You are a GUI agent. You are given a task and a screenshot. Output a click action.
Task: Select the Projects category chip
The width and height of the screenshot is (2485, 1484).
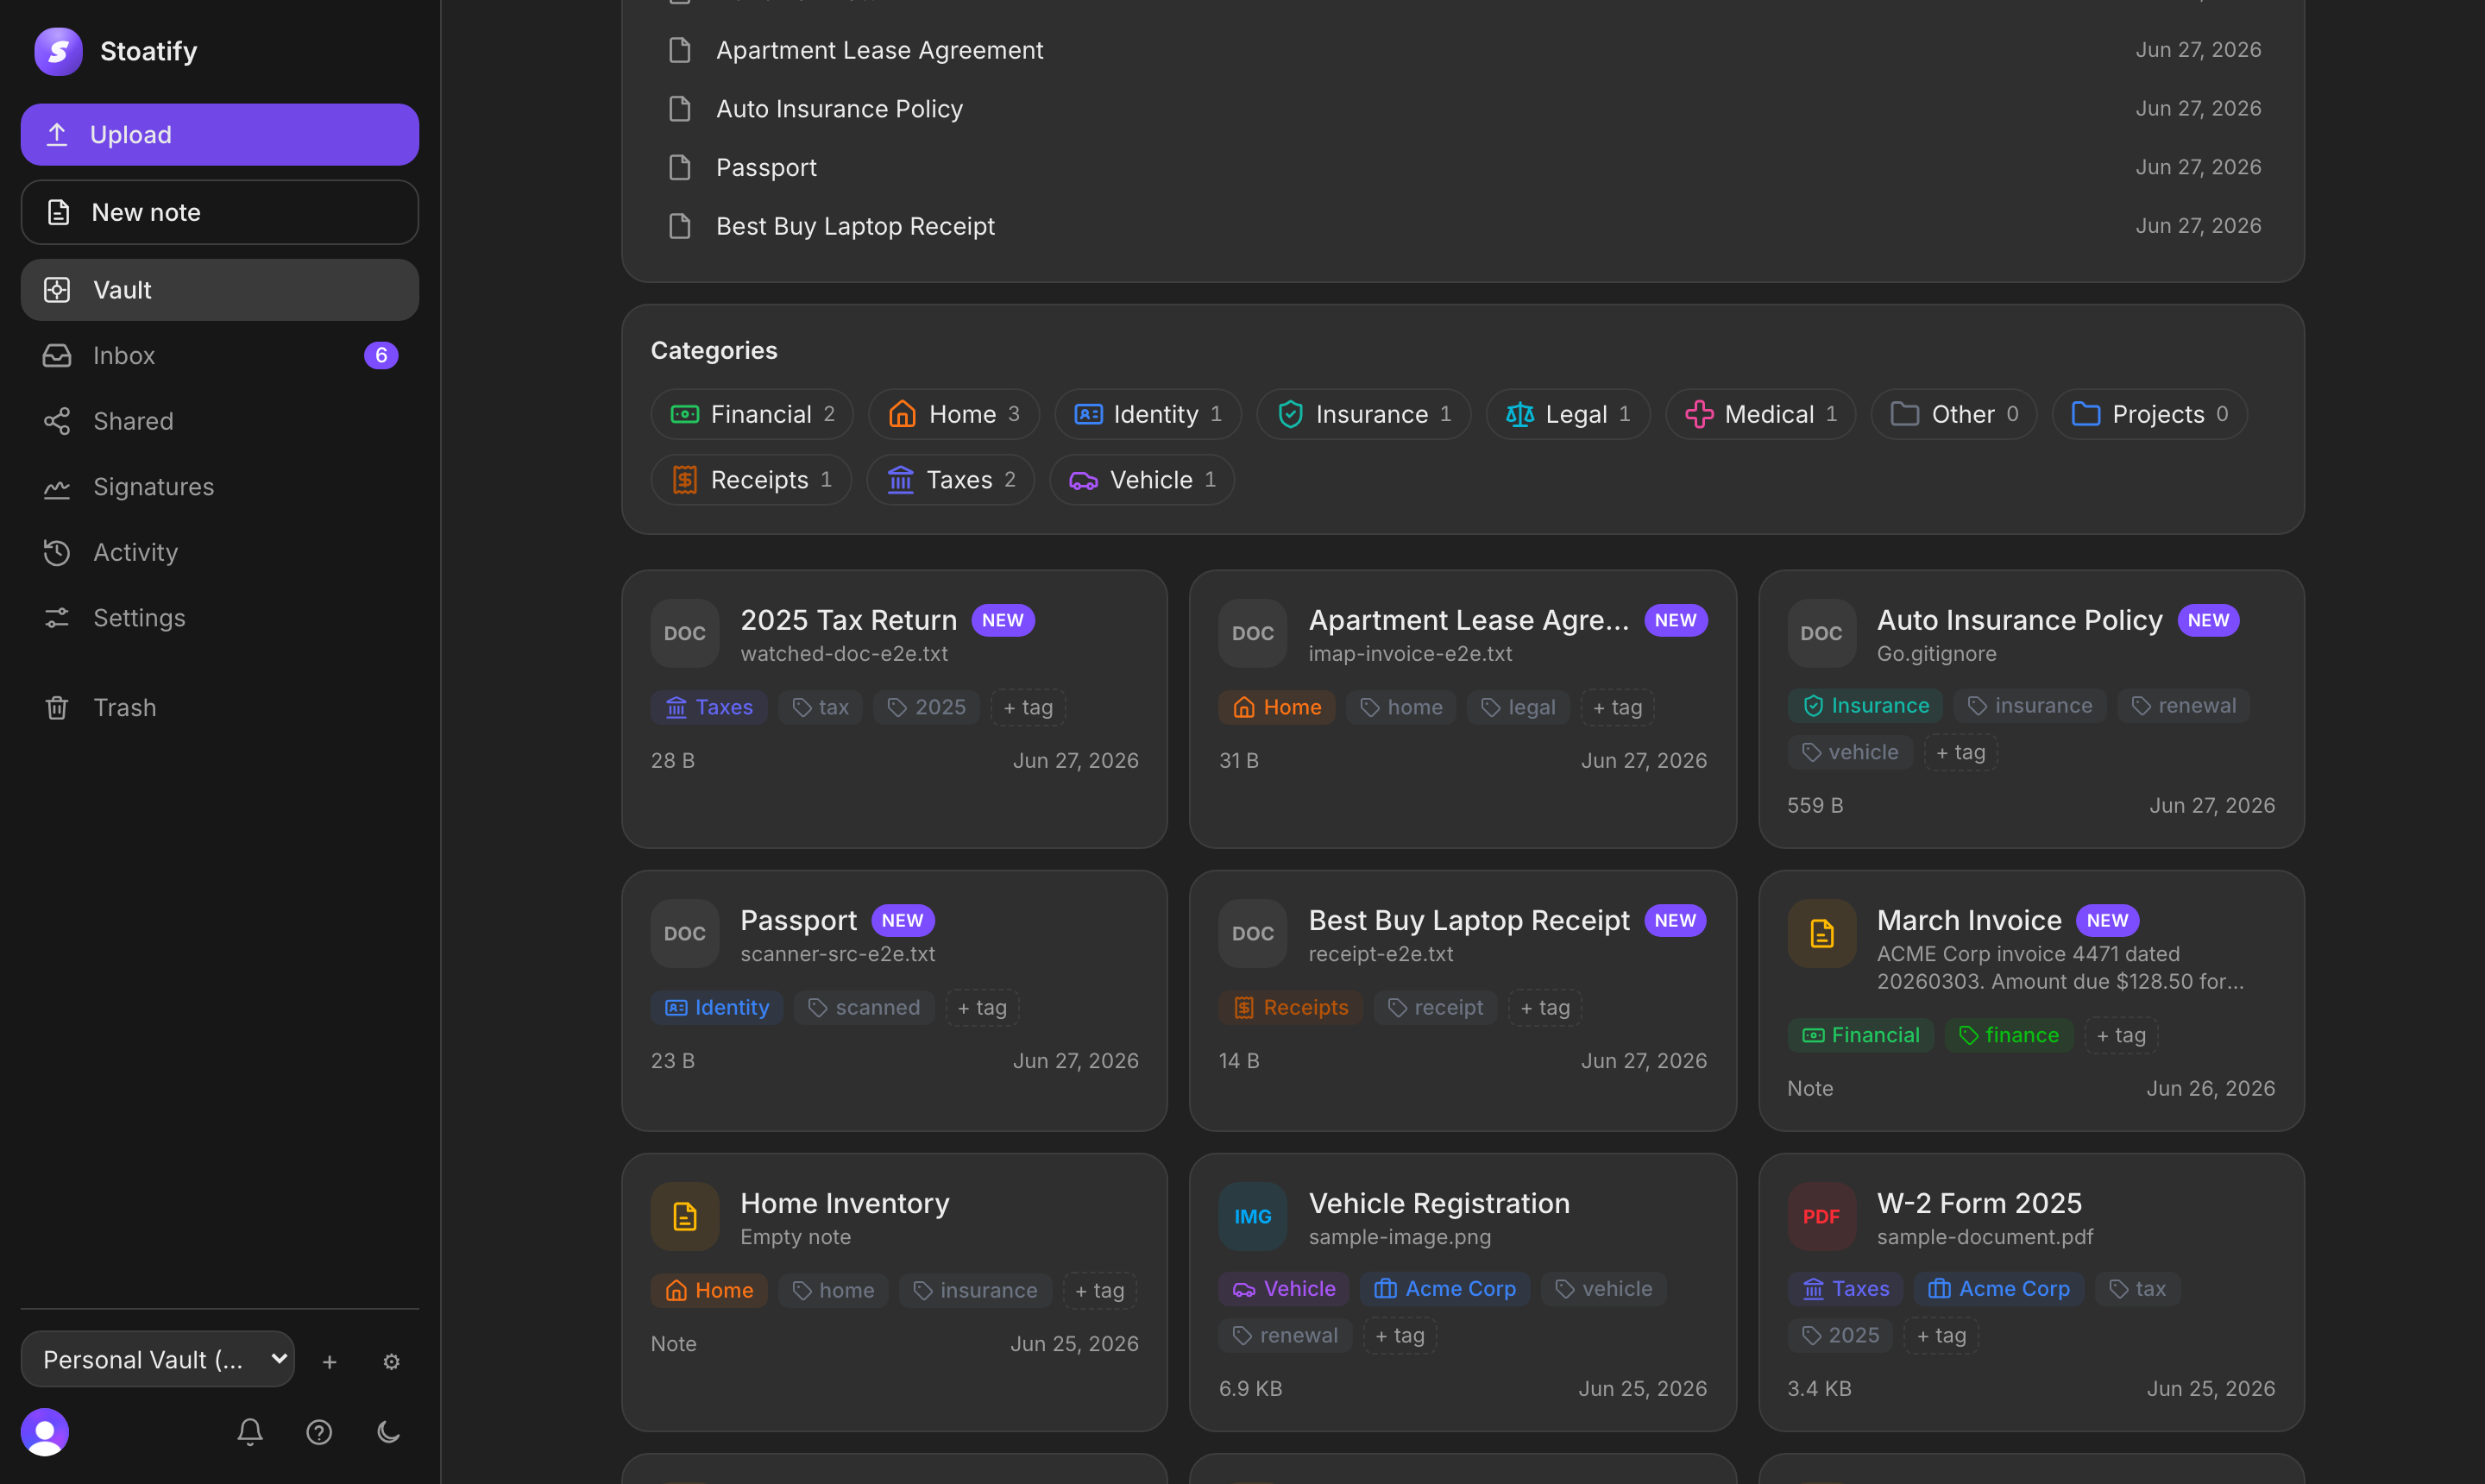click(x=2150, y=414)
